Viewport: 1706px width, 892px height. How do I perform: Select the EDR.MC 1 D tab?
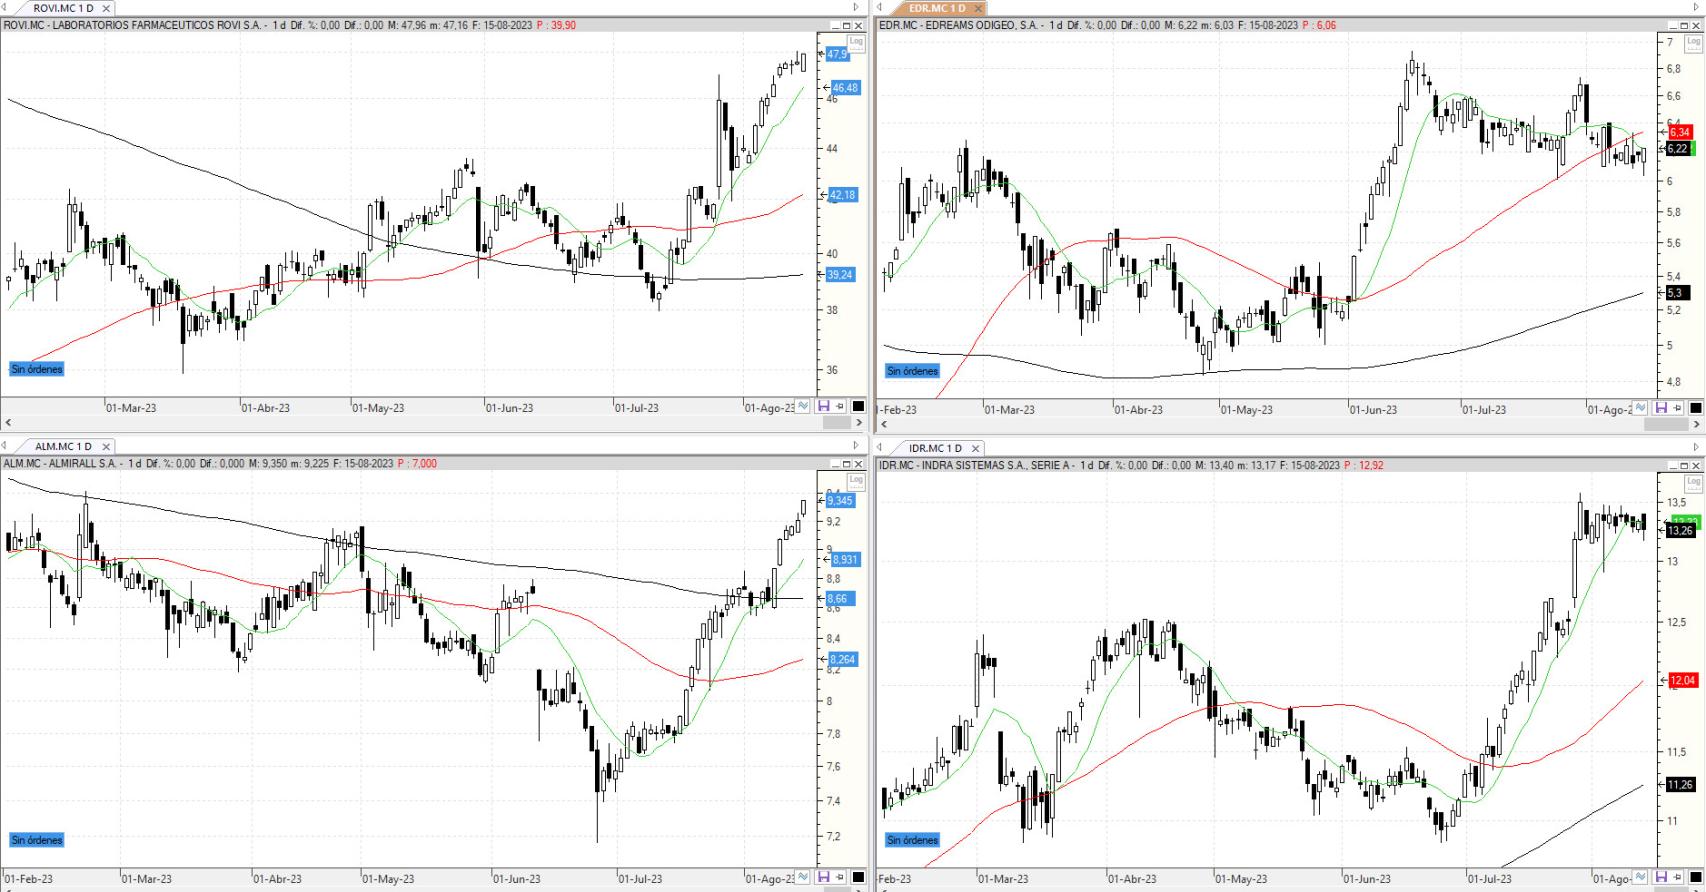[937, 8]
